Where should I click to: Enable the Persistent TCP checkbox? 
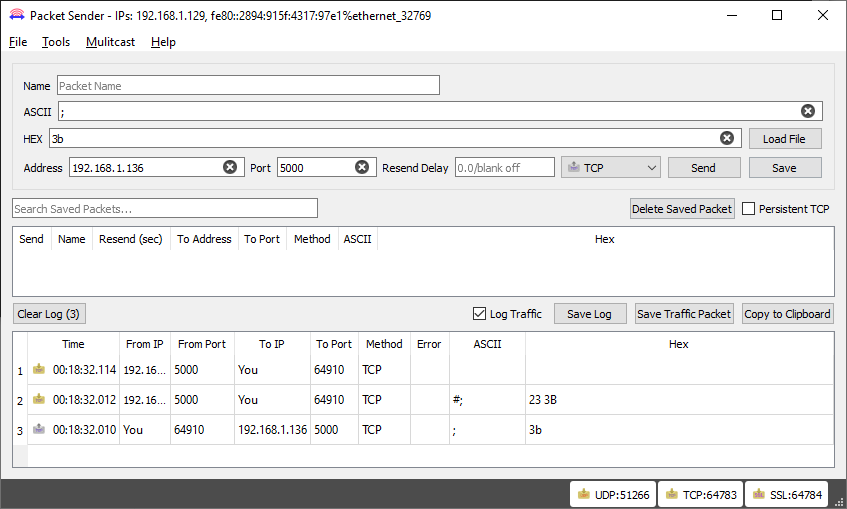coord(748,209)
